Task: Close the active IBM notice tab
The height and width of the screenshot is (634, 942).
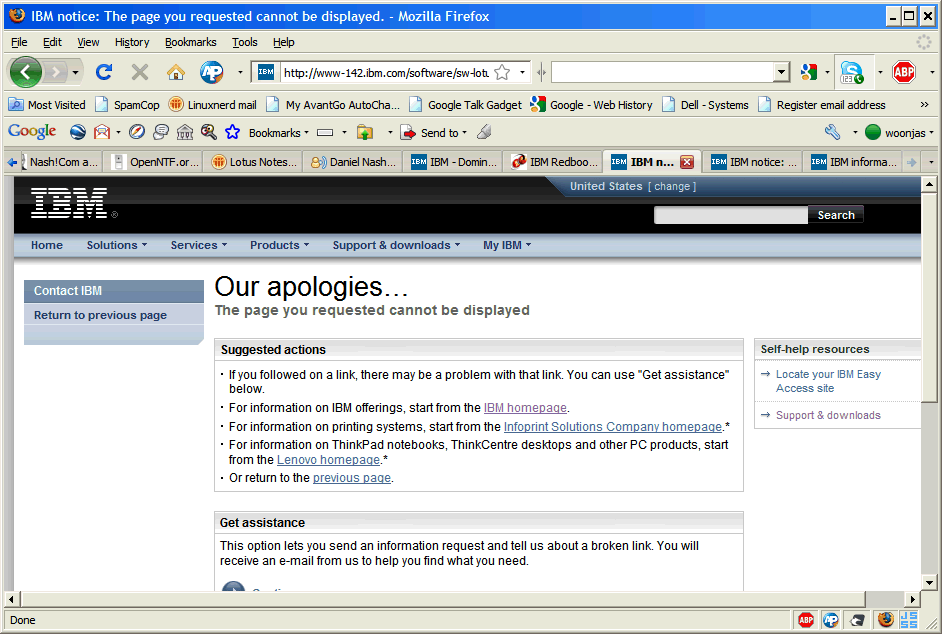Action: coord(687,162)
